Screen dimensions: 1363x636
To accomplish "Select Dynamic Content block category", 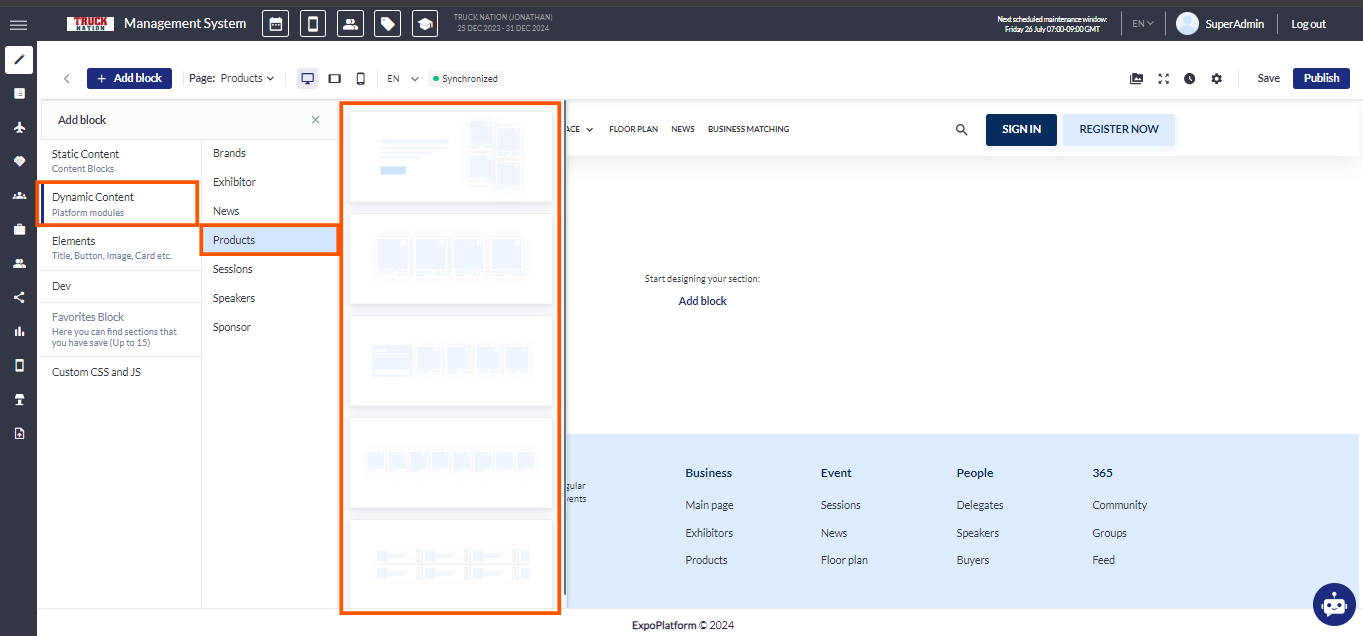I will tap(120, 204).
